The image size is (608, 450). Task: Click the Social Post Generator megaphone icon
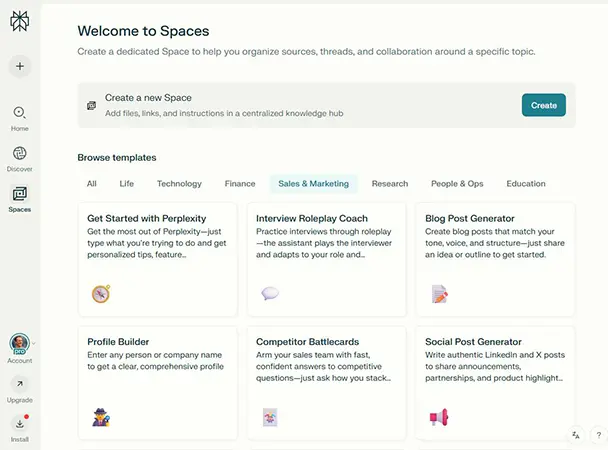(x=439, y=417)
